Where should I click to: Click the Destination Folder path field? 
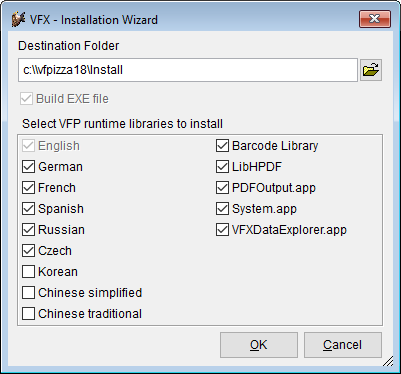[x=188, y=70]
